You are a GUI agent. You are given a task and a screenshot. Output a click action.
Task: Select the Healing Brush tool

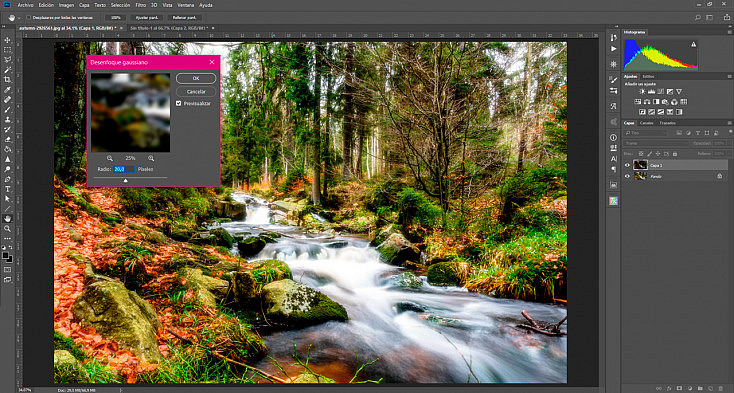[x=7, y=99]
